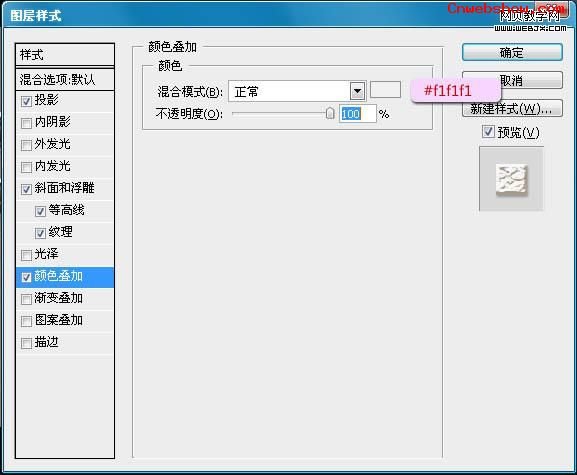Image resolution: width=577 pixels, height=475 pixels.
Task: Click the opacity value input field
Action: pyautogui.click(x=357, y=114)
